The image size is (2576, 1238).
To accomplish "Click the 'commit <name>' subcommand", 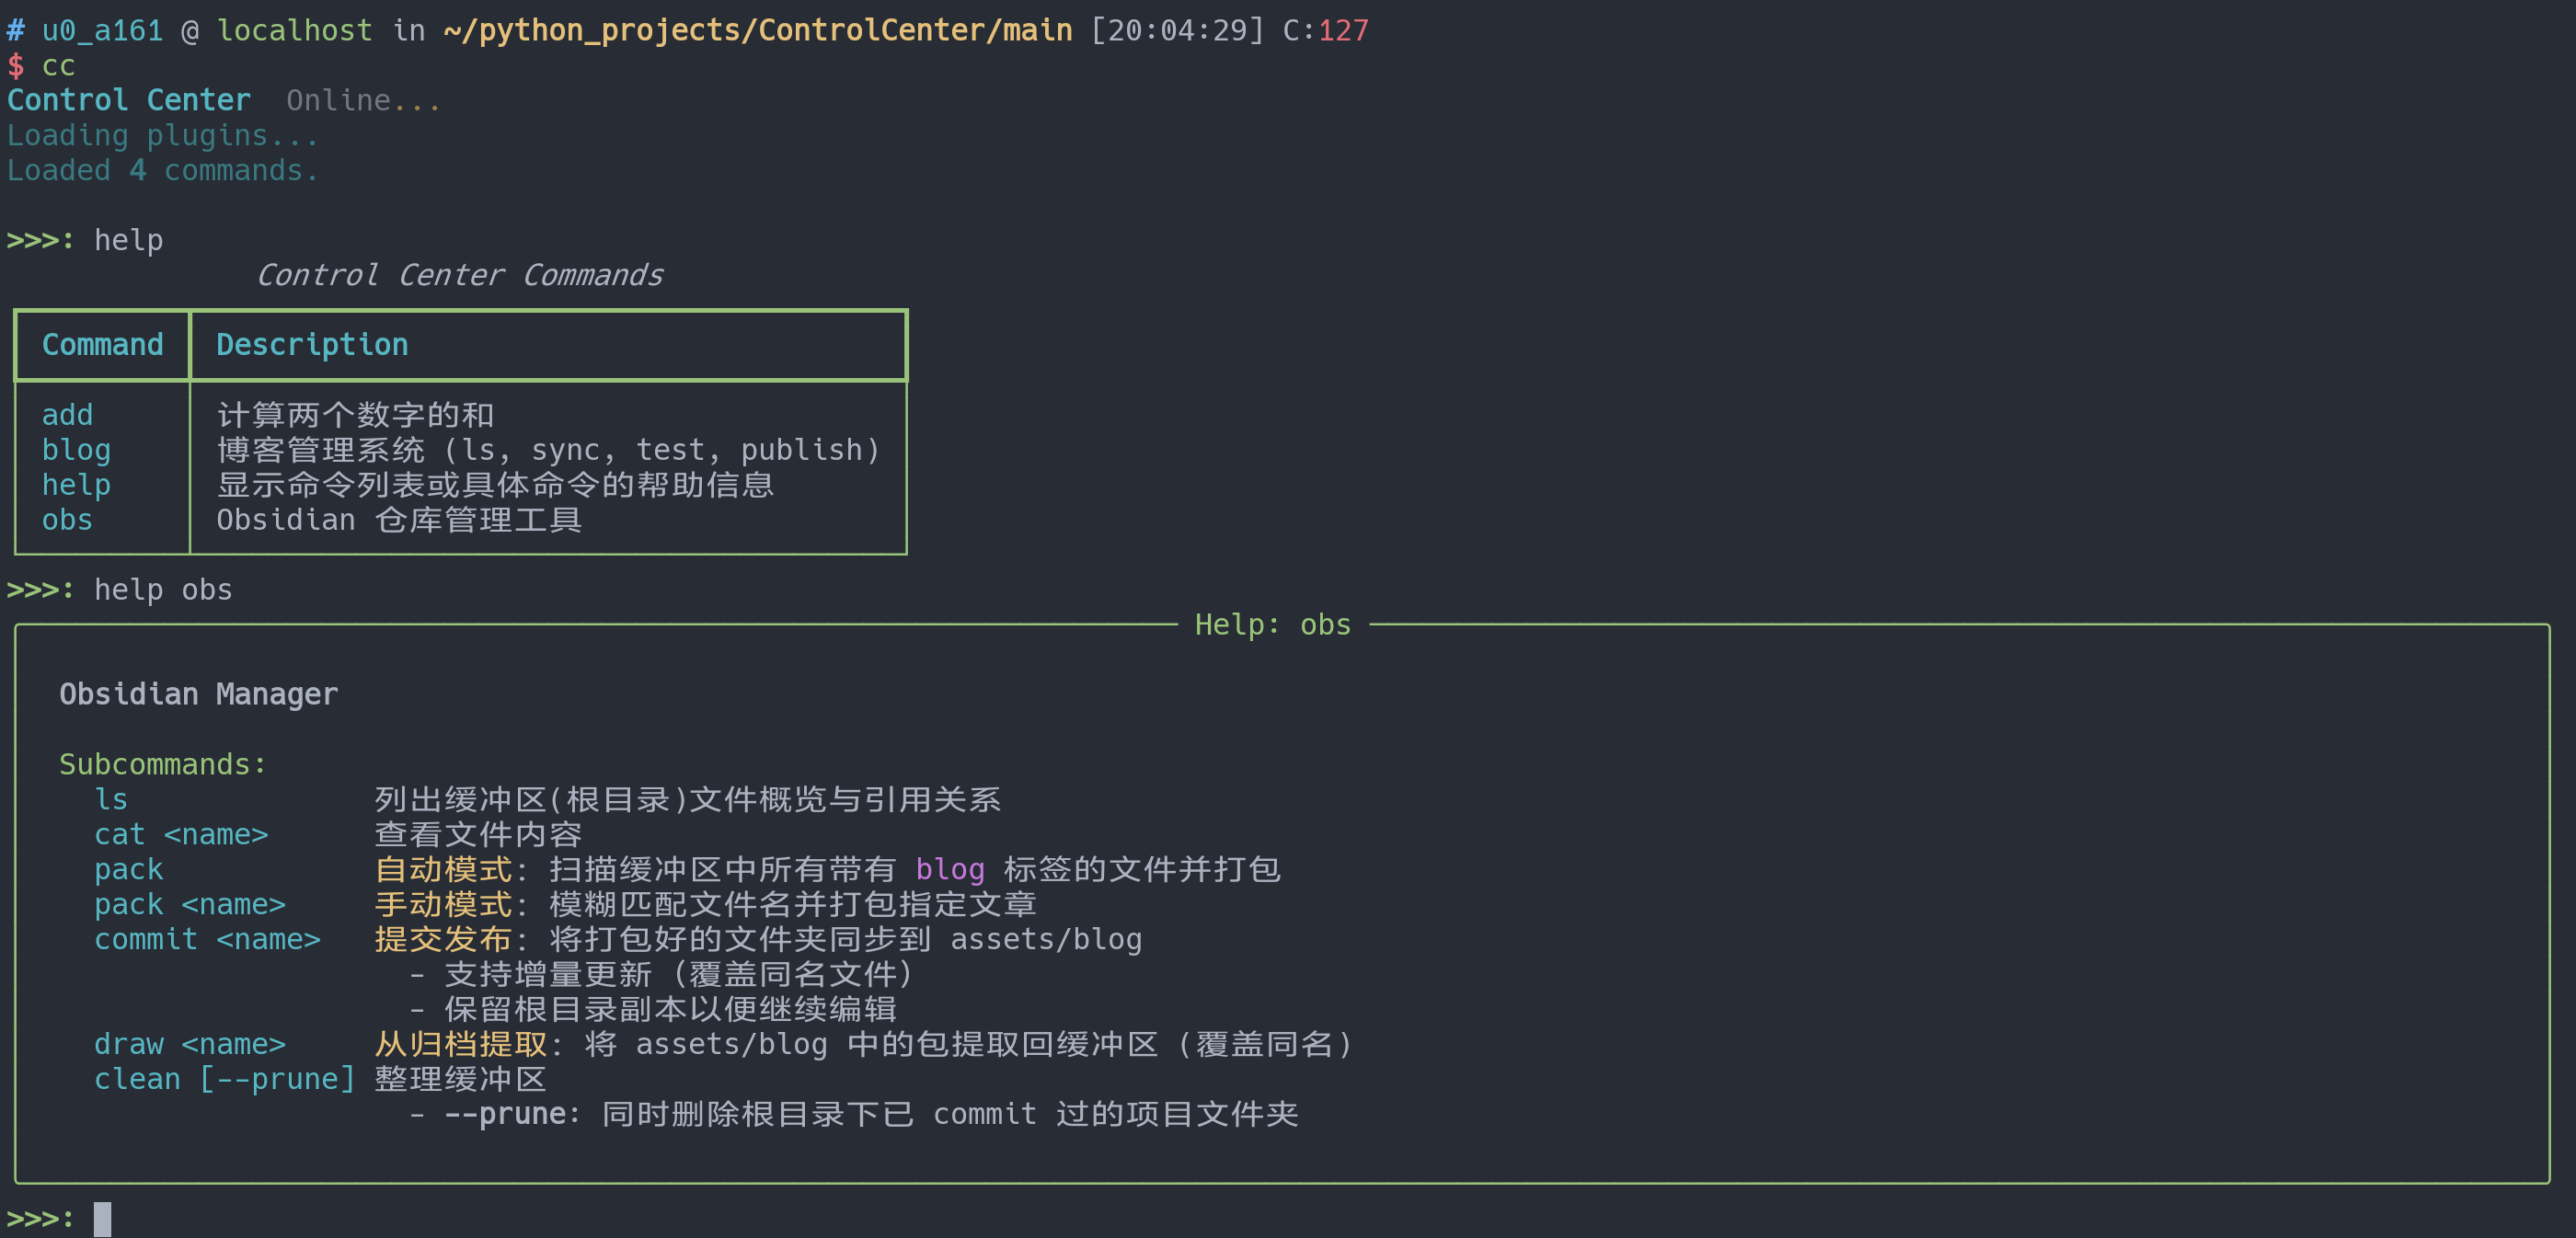I will click(207, 940).
